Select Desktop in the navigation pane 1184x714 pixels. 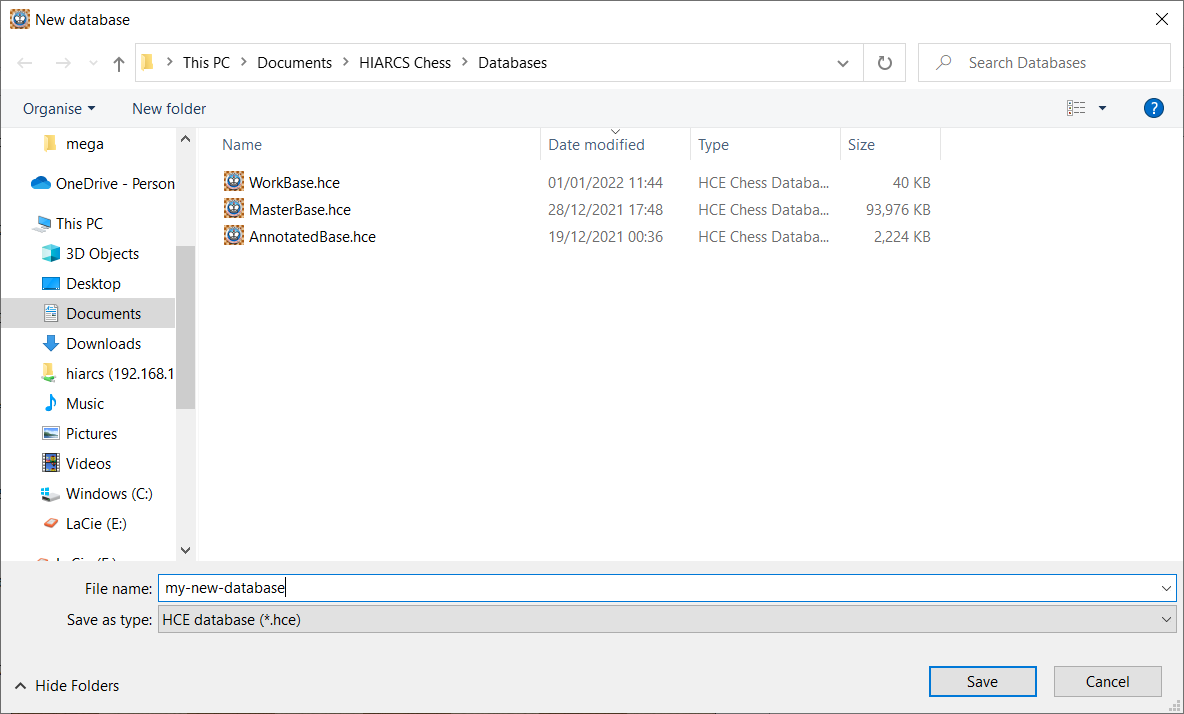pos(93,283)
